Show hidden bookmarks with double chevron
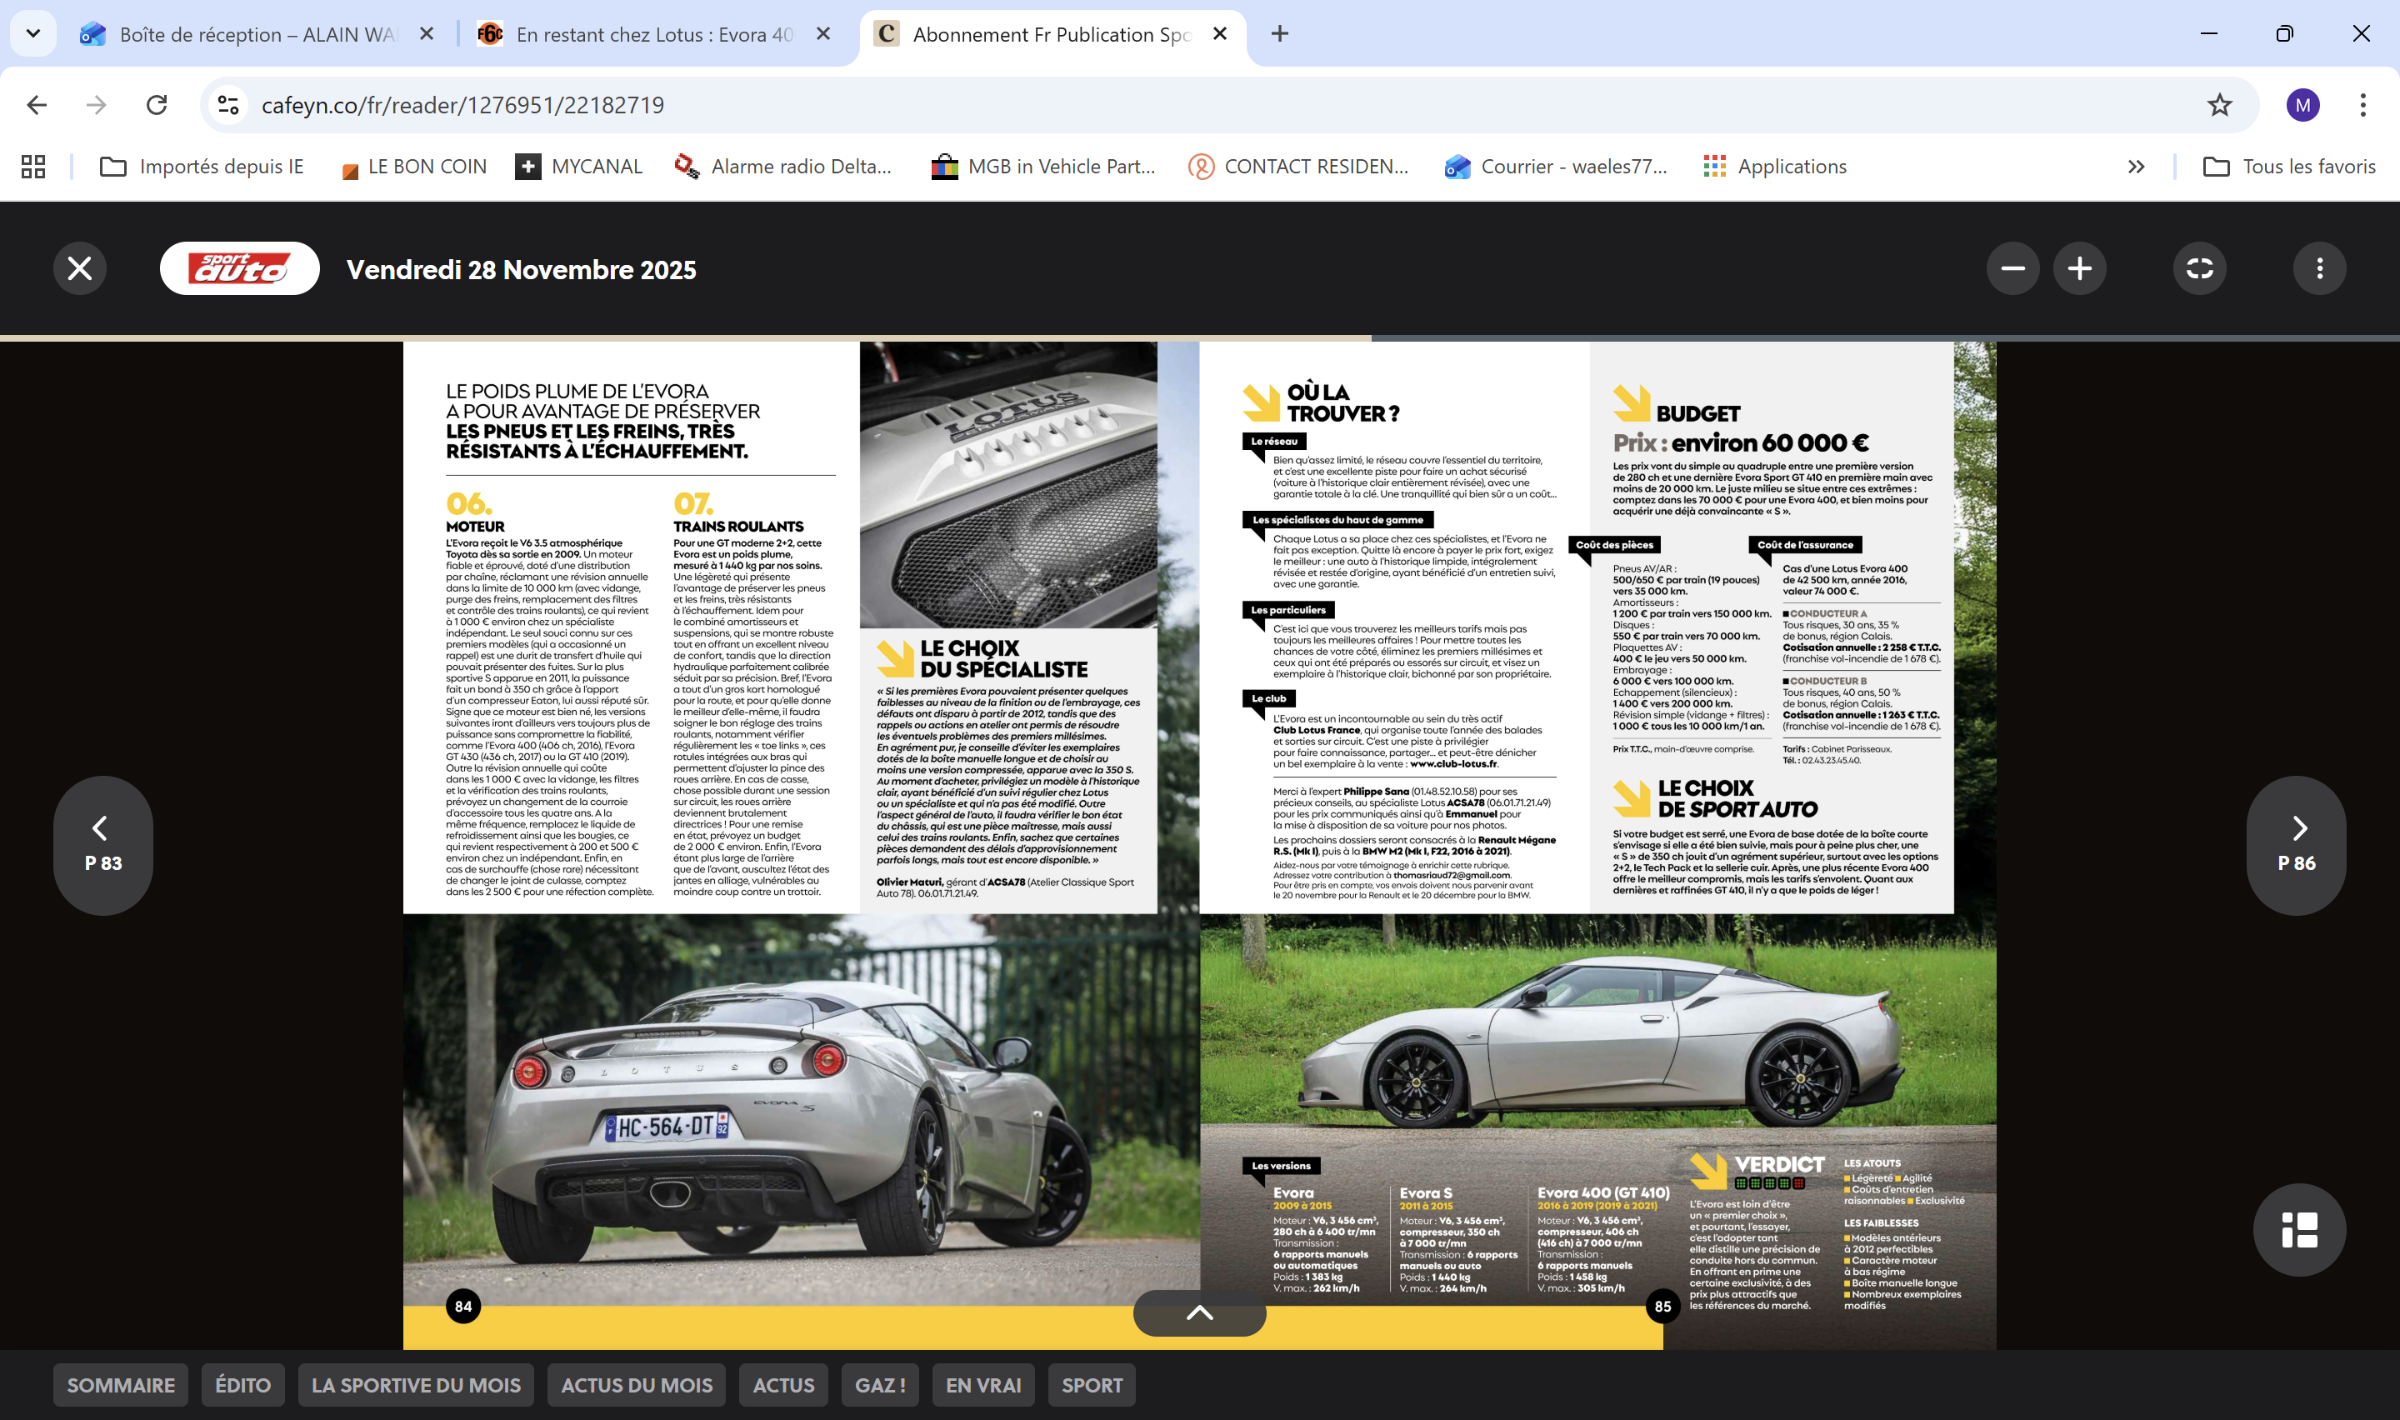 coord(2136,167)
